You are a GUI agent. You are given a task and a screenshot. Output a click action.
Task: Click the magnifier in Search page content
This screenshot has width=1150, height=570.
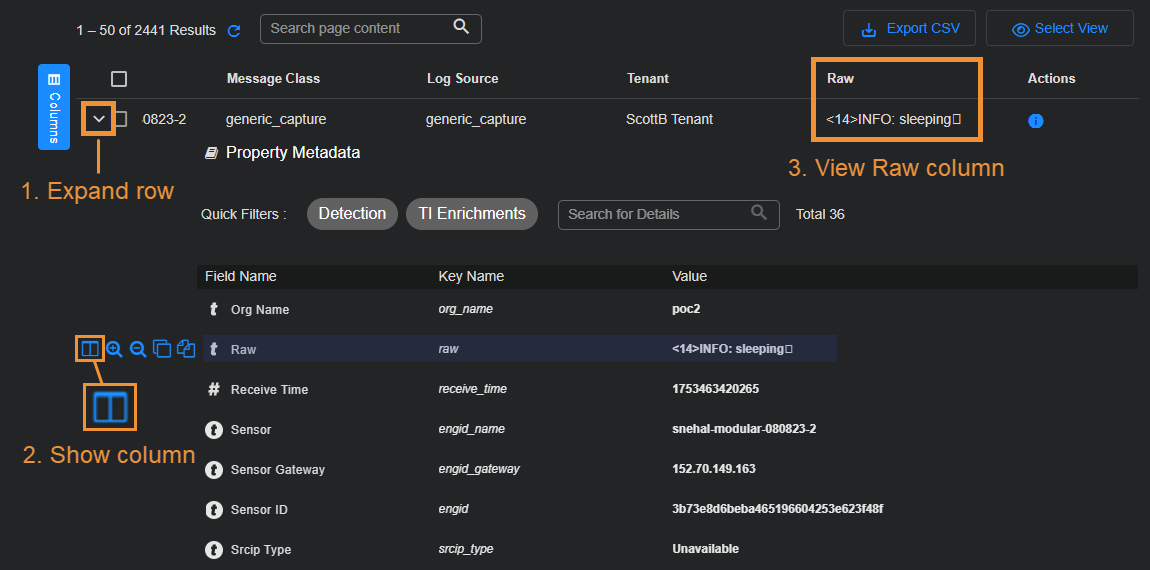(x=461, y=27)
